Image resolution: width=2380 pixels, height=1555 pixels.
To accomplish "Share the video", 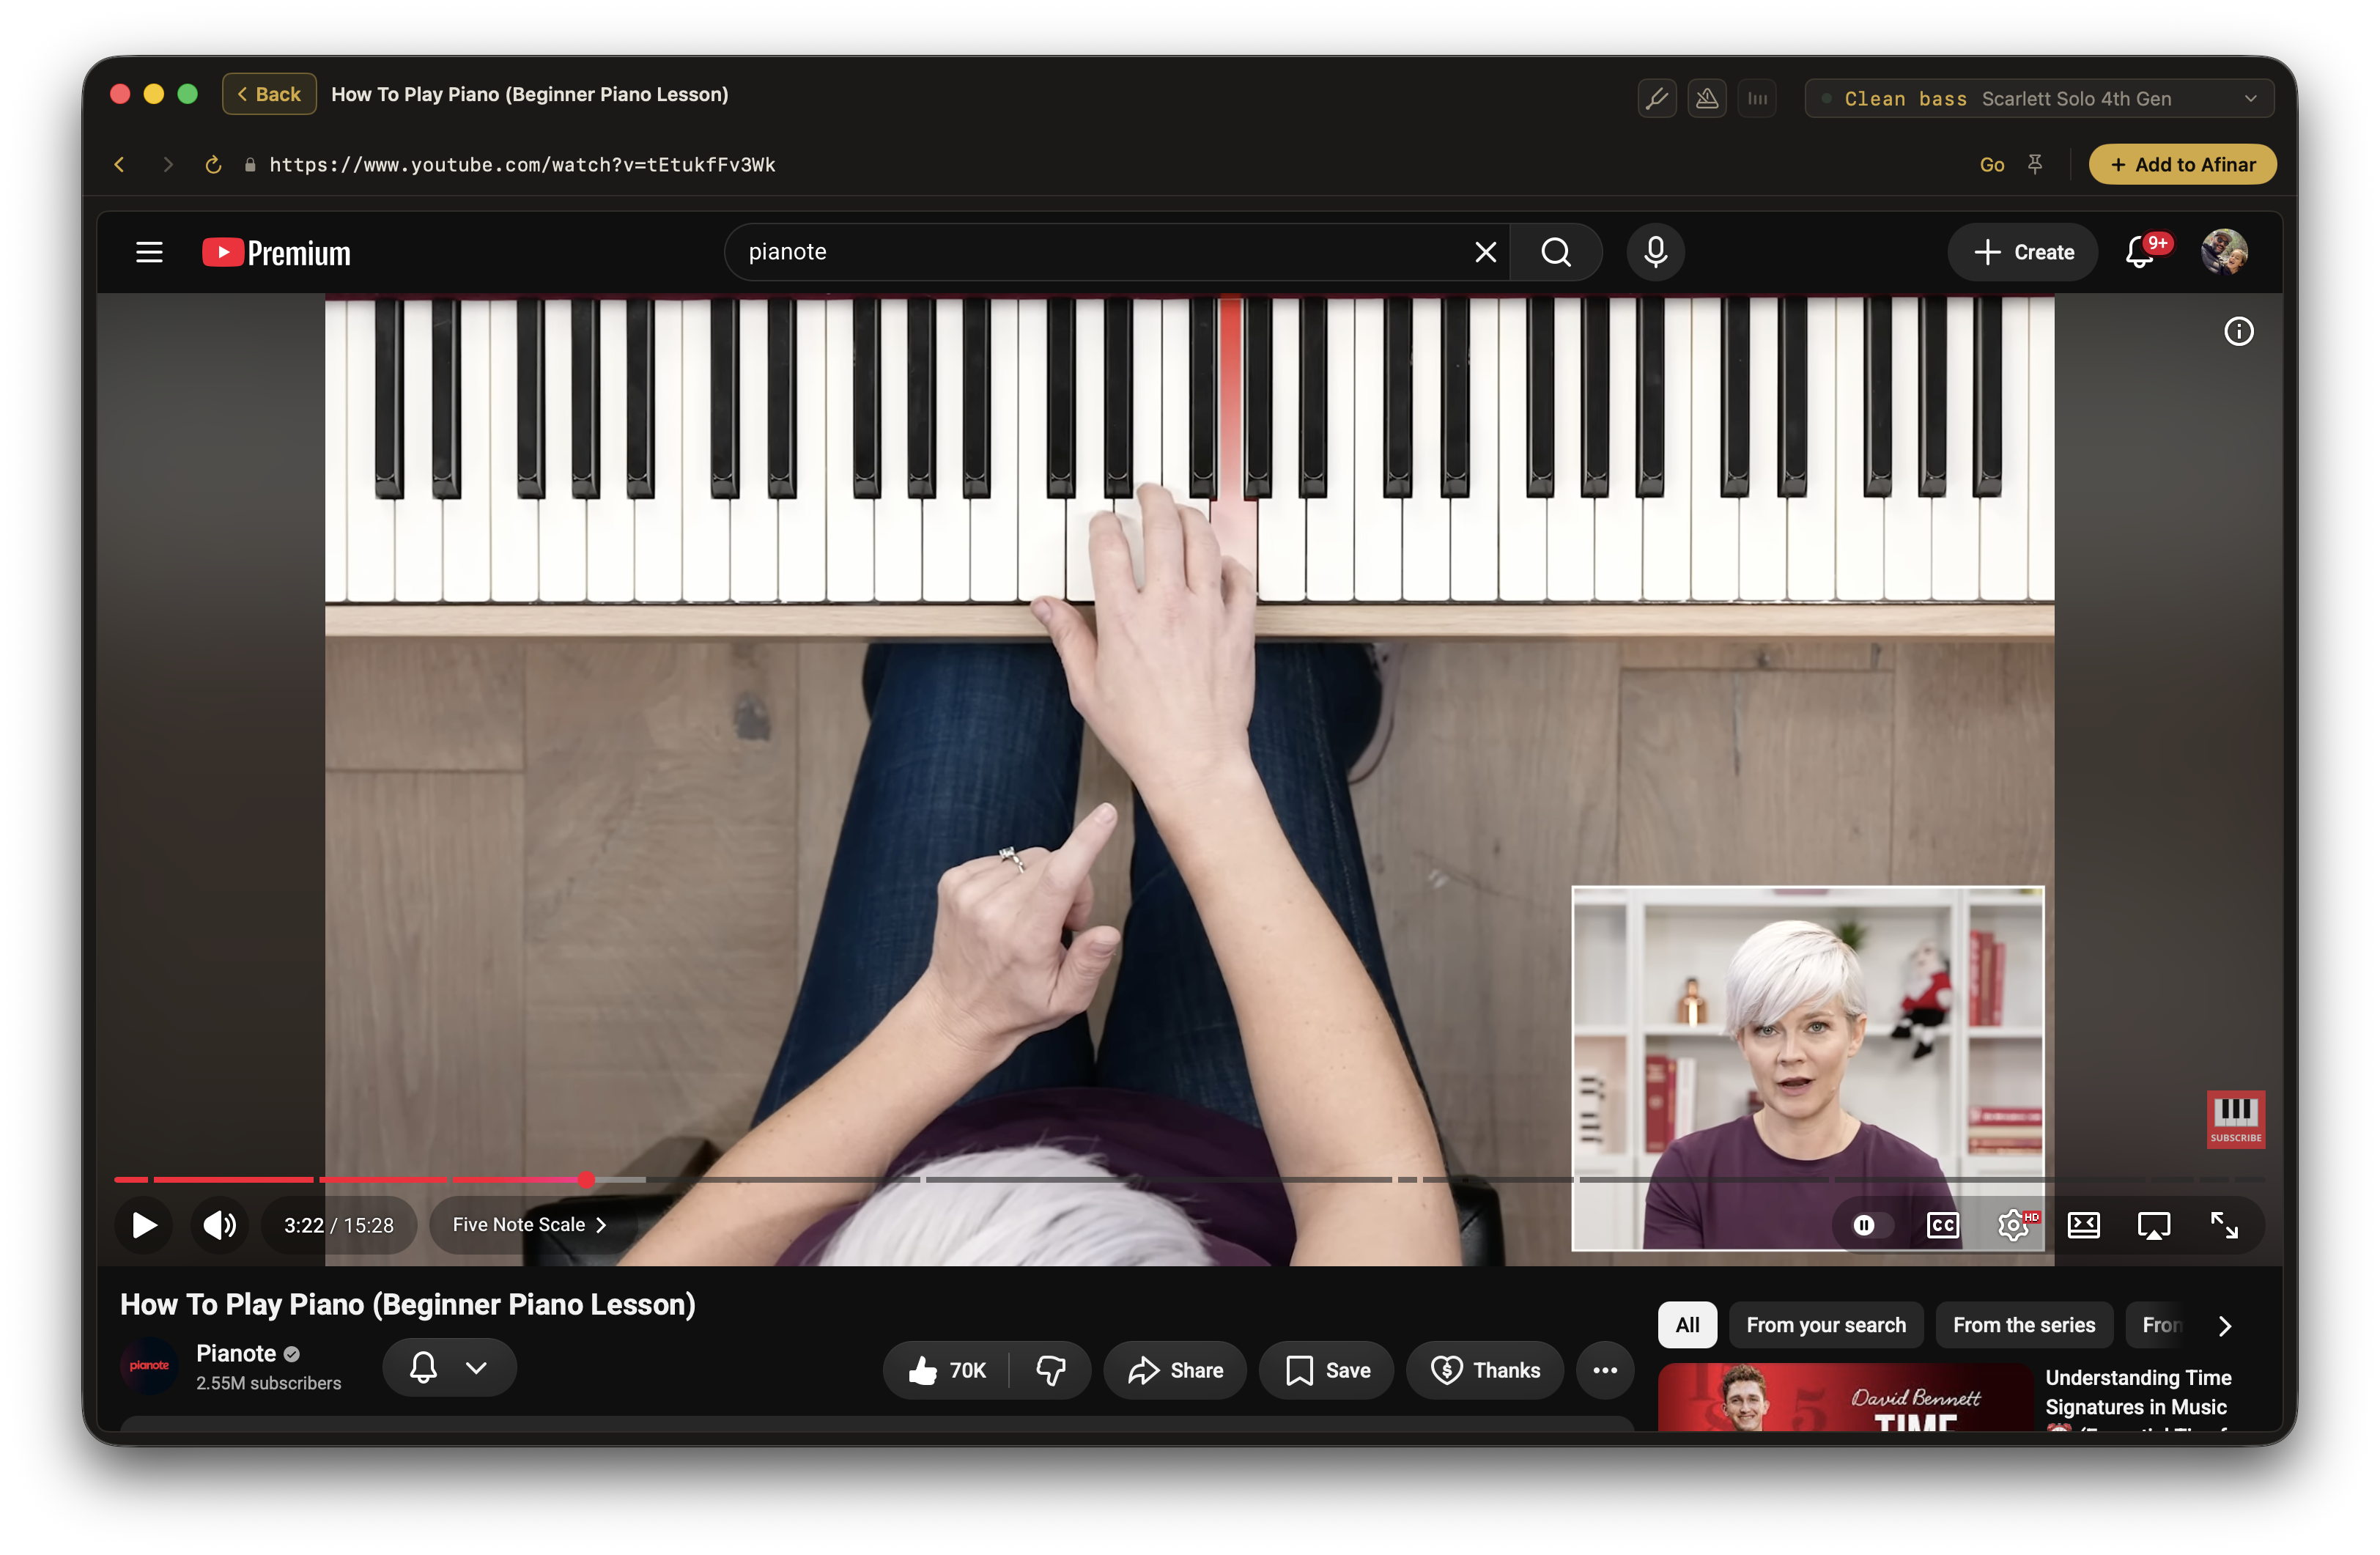I will click(x=1175, y=1370).
